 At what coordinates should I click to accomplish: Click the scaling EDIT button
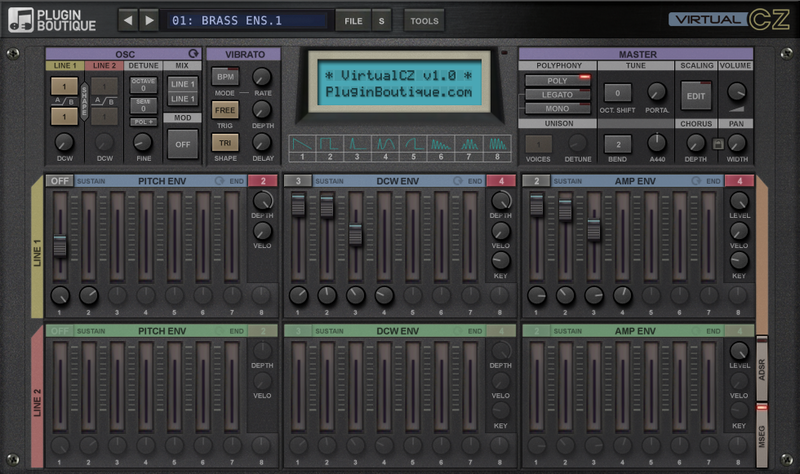pyautogui.click(x=693, y=94)
